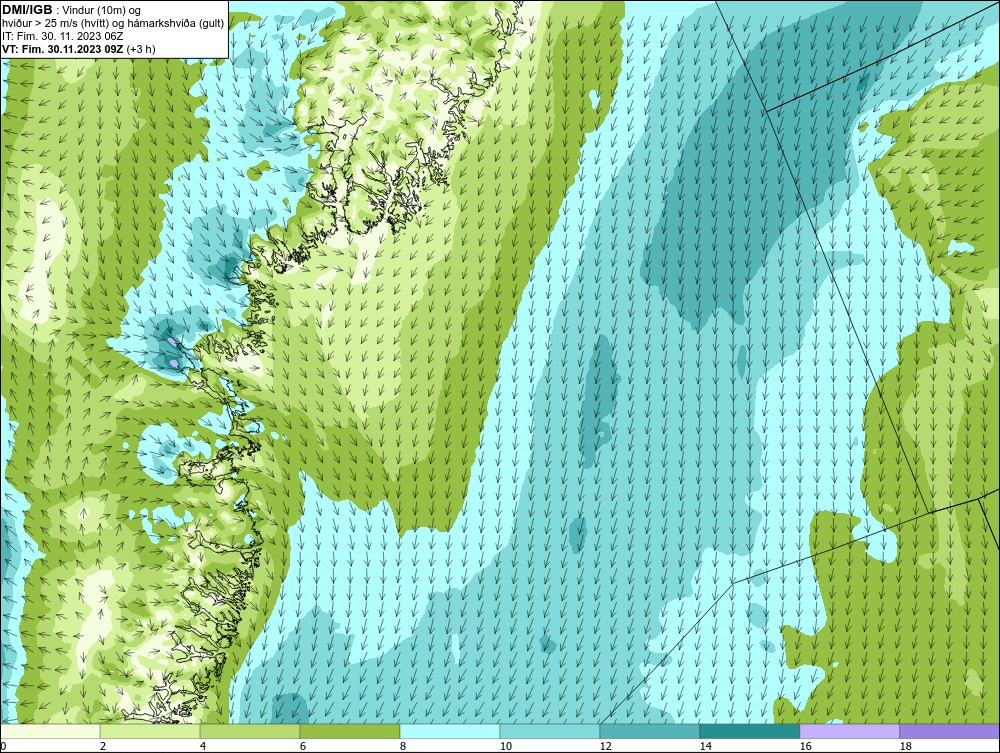Click the 12–14 m/s teal swatch
This screenshot has width=1000, height=753.
[x=649, y=731]
